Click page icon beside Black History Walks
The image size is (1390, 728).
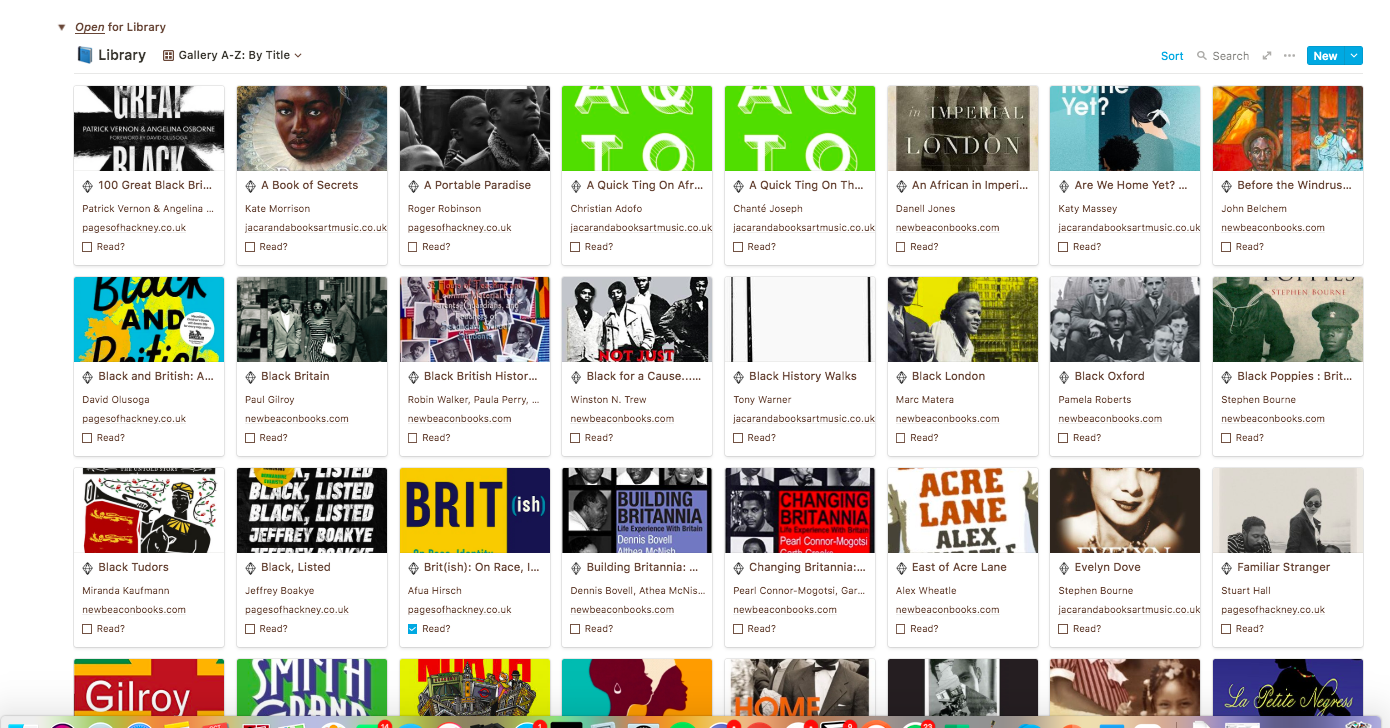click(x=739, y=377)
